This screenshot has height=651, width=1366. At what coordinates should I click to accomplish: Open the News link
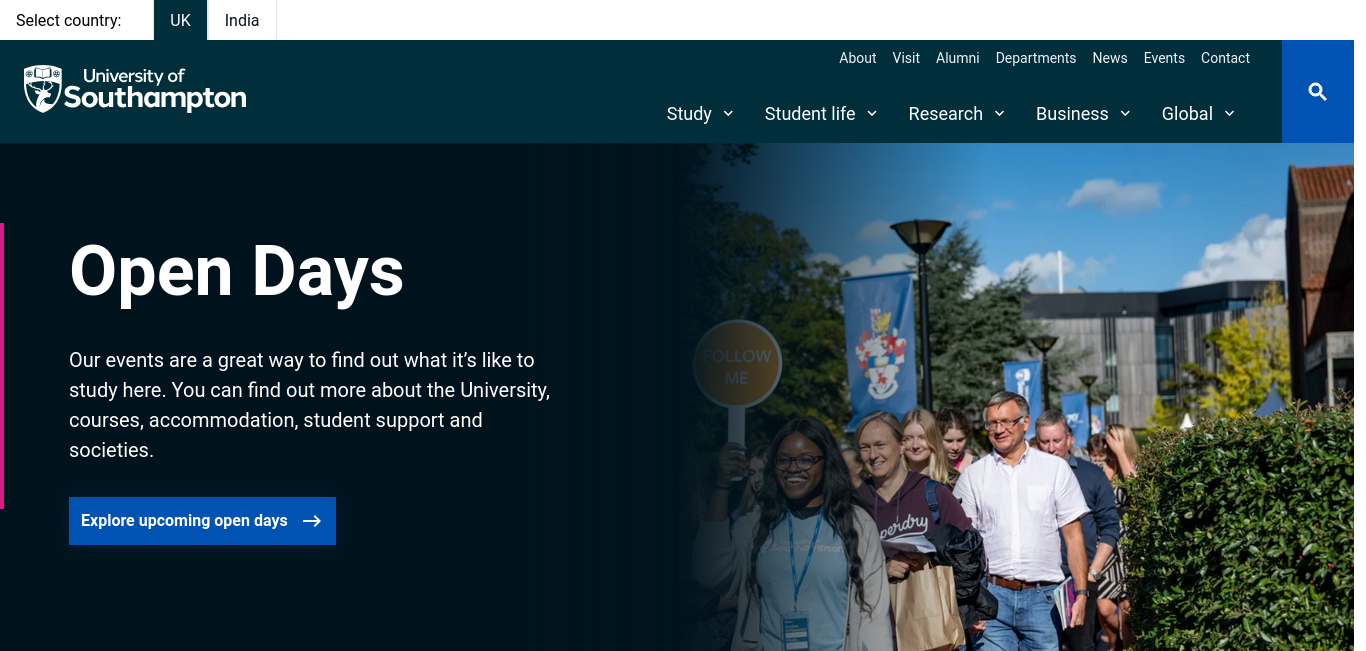[1110, 58]
